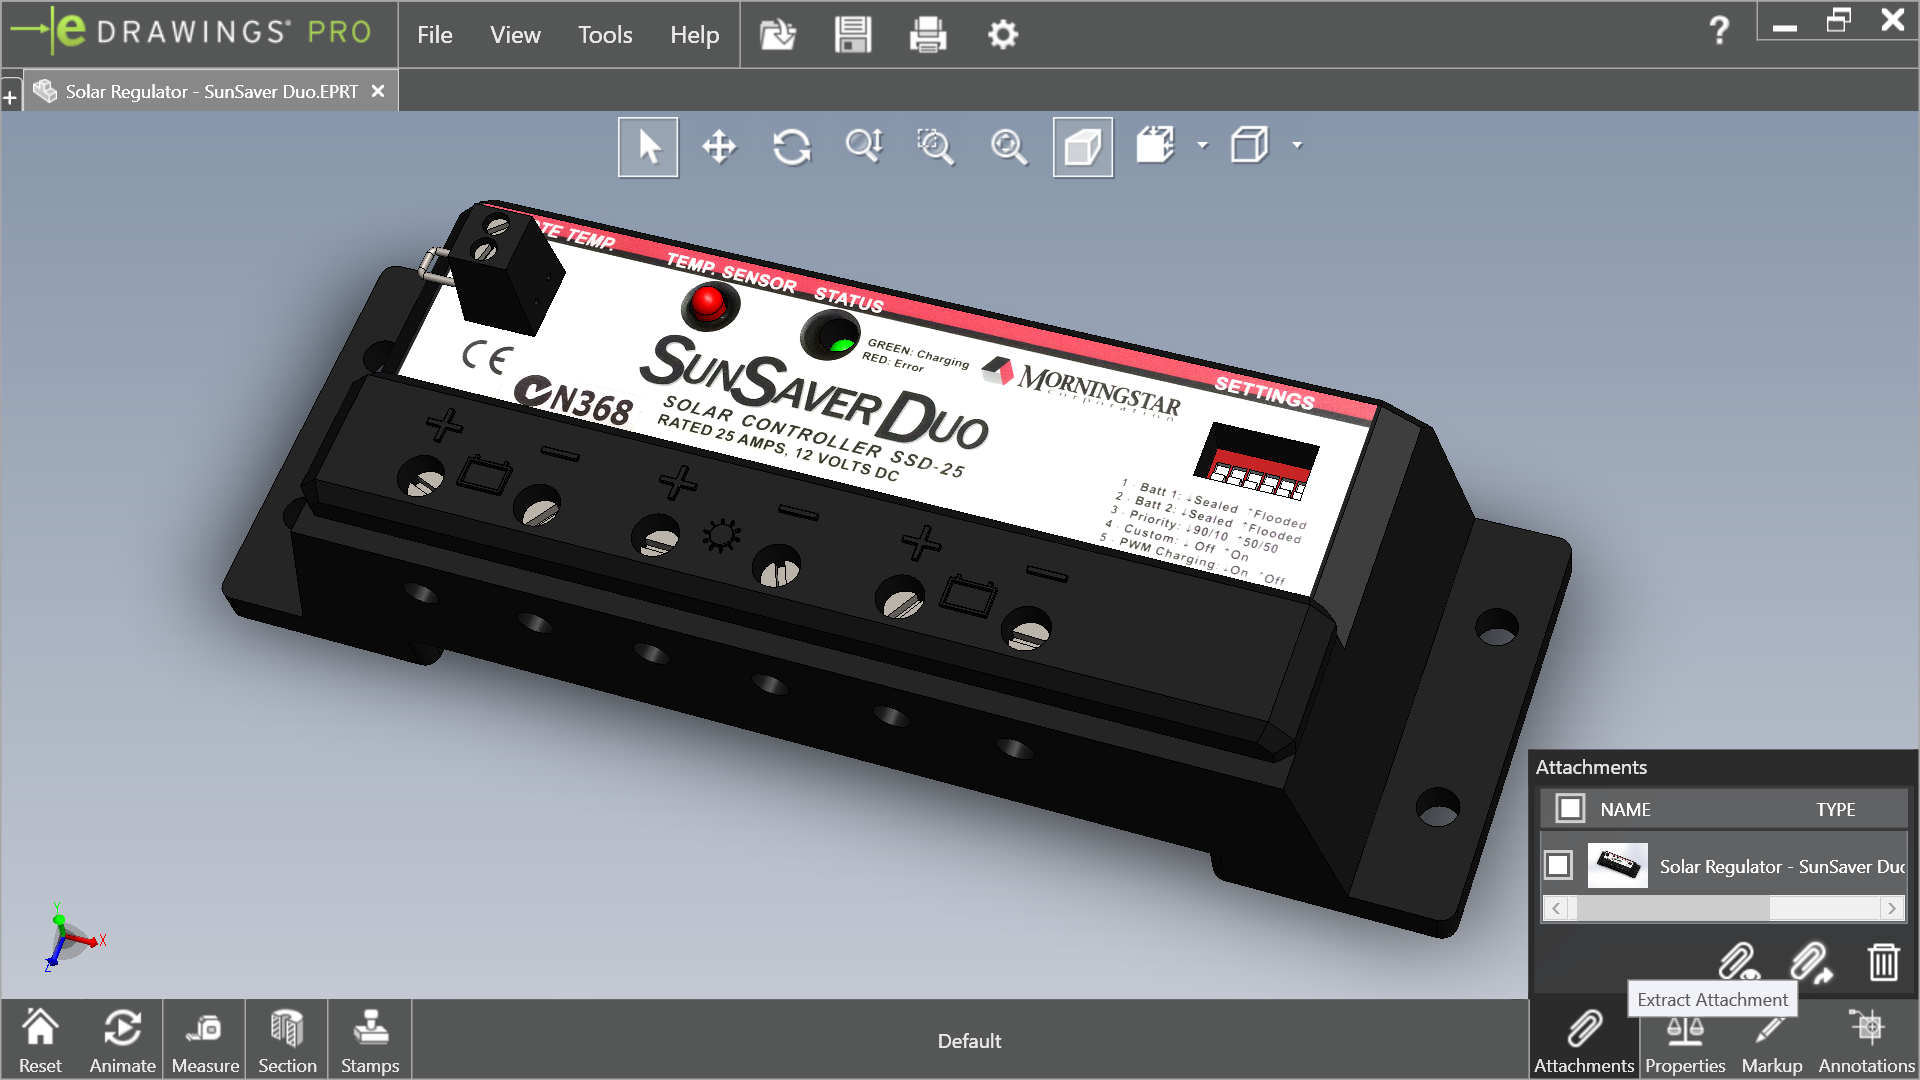Select the Pan (move) tool
Viewport: 1920px width, 1080px height.
click(719, 147)
